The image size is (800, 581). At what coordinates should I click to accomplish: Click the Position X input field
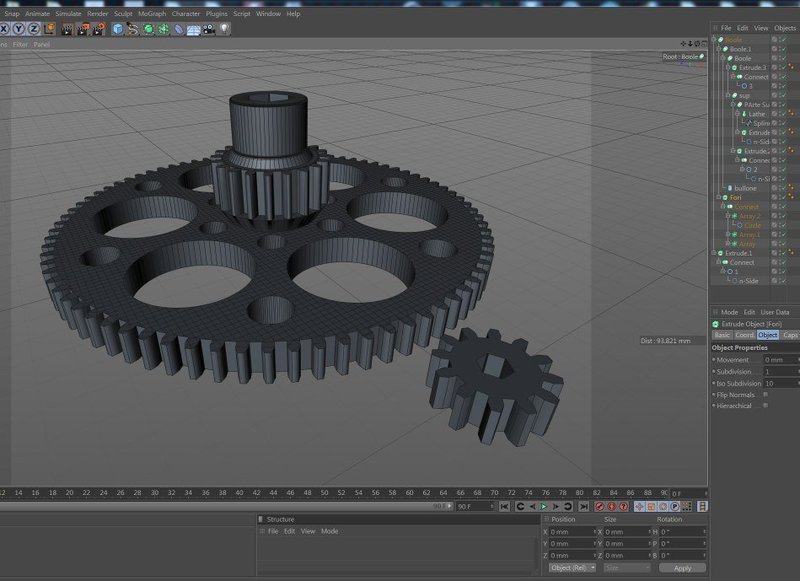[x=572, y=532]
